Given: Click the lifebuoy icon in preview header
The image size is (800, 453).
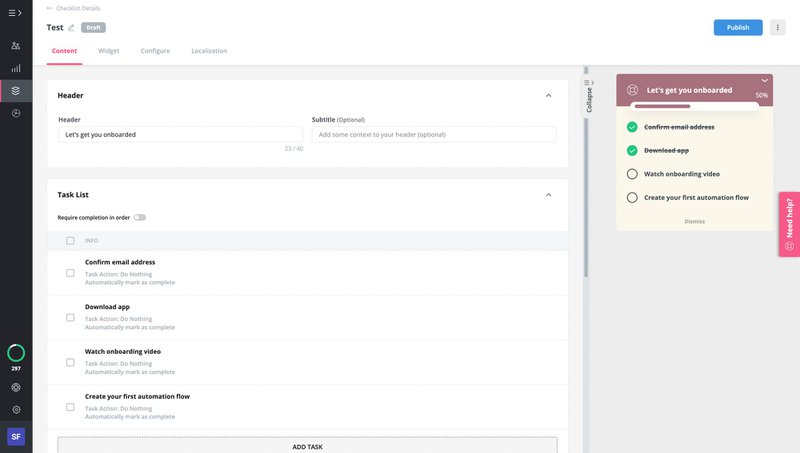Looking at the screenshot, I should click(x=632, y=90).
